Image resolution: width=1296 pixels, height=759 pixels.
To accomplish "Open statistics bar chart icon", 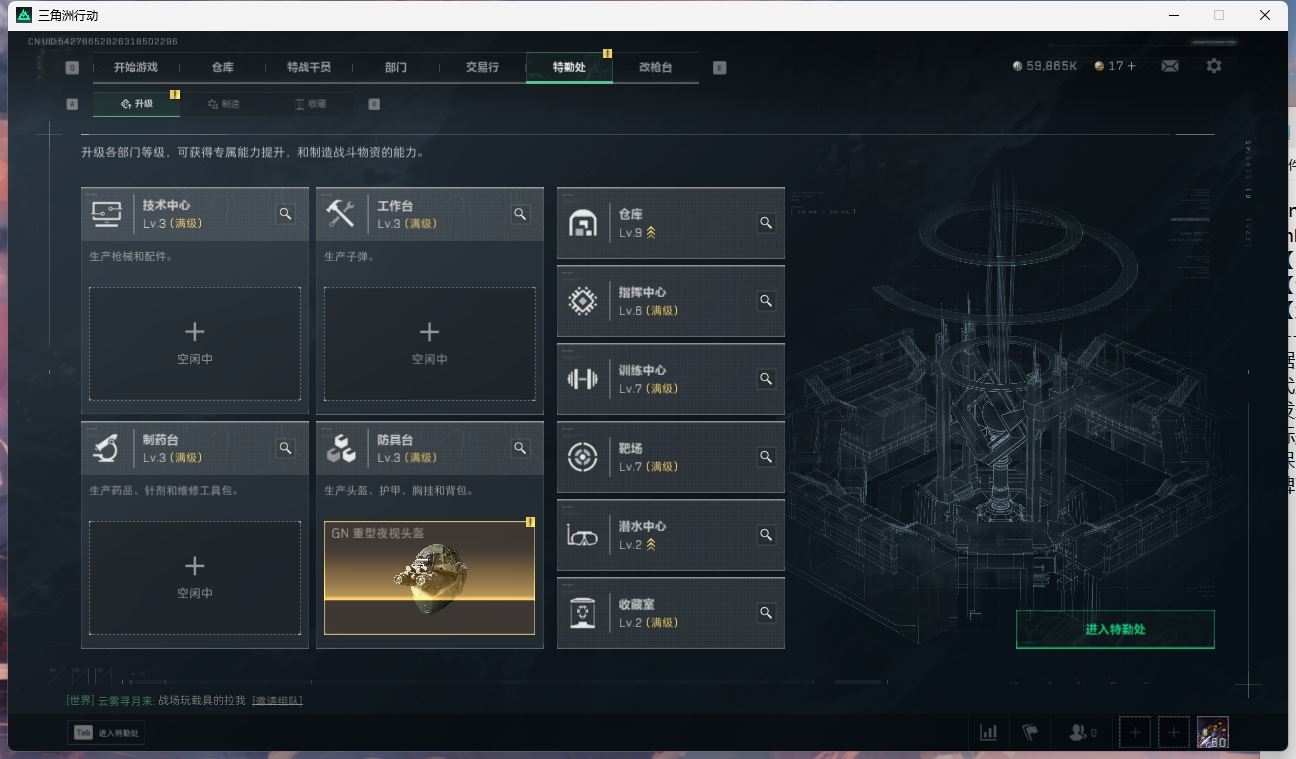I will point(988,732).
